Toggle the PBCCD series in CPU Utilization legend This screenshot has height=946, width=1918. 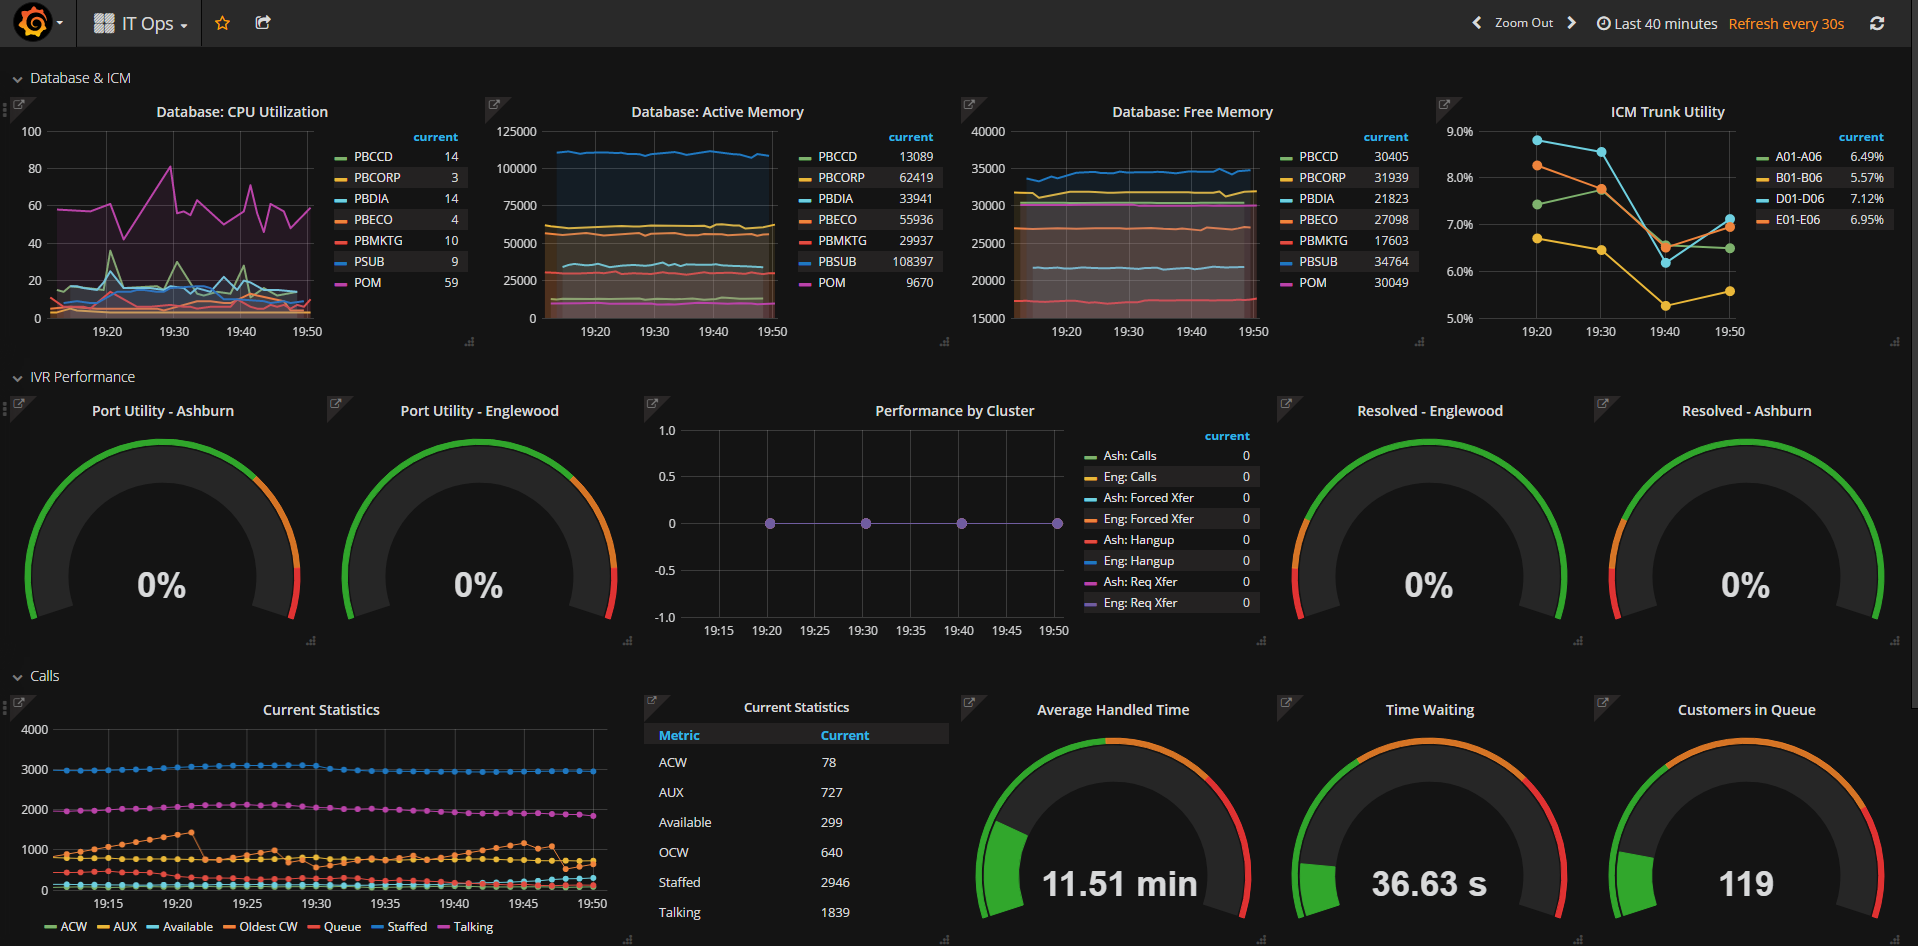(x=376, y=156)
